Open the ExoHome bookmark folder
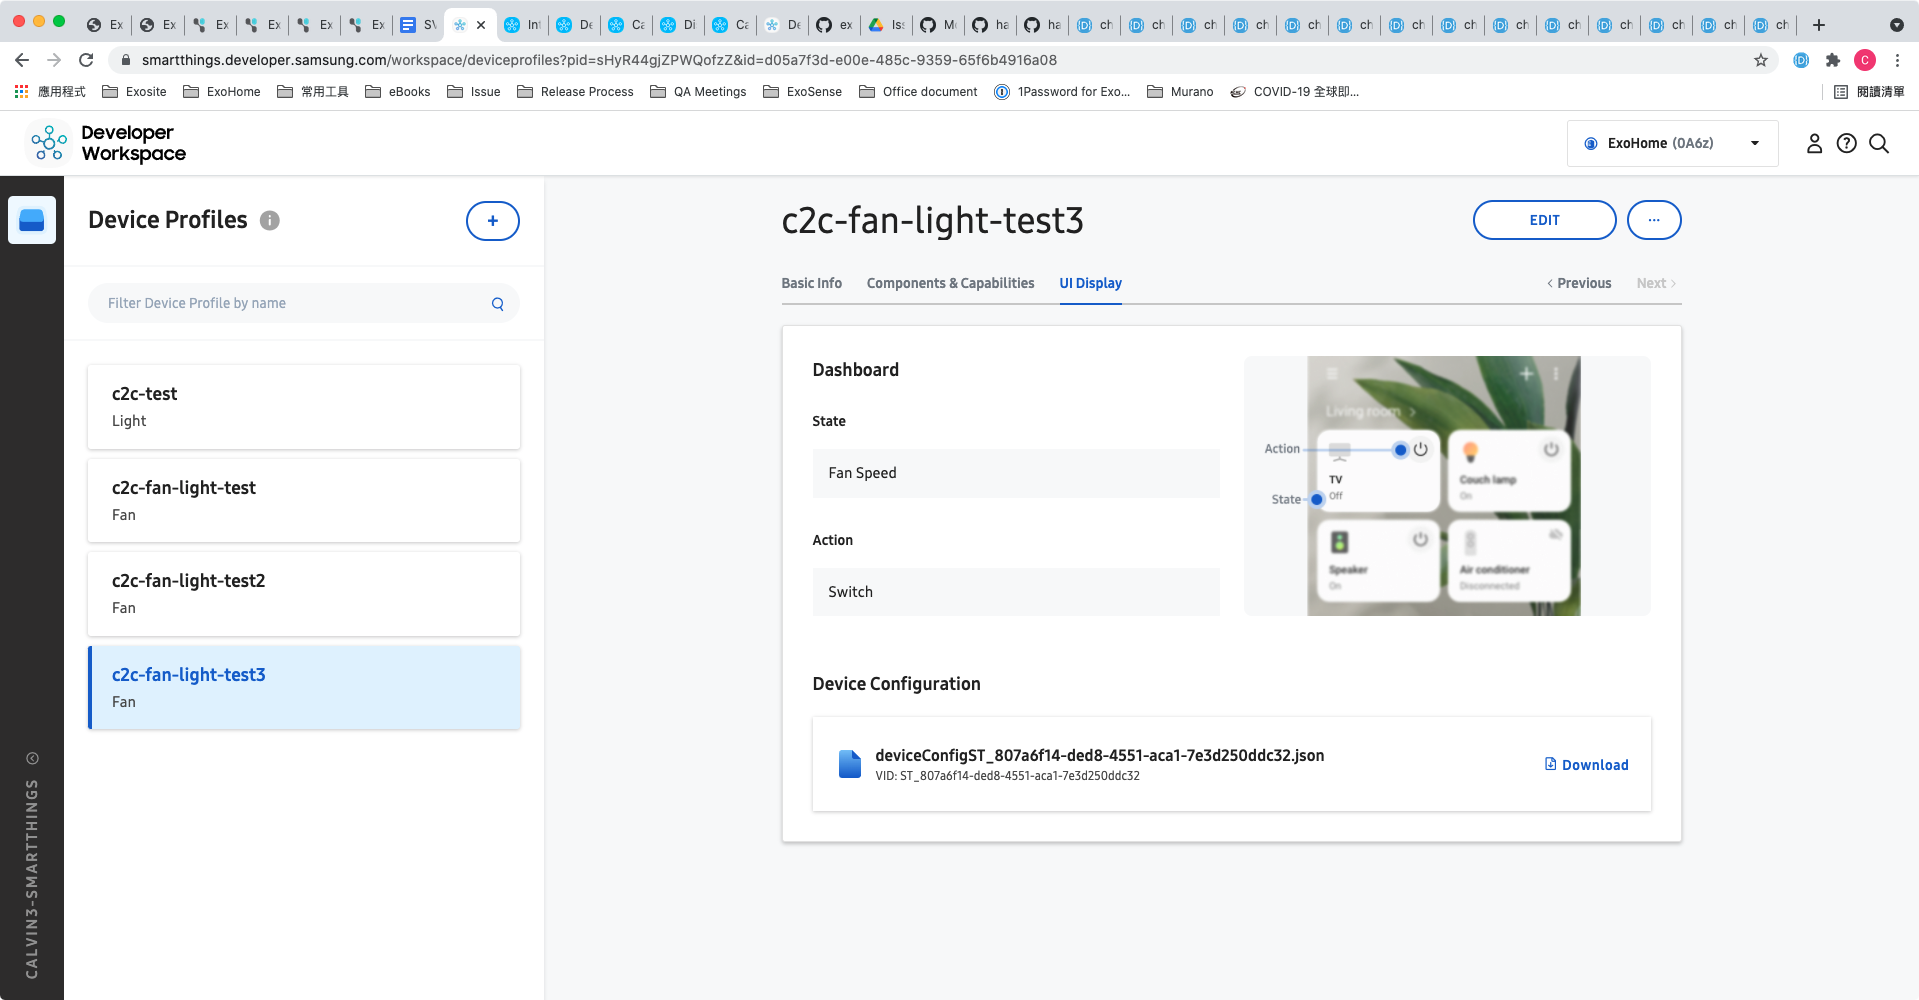1919x1000 pixels. (221, 92)
